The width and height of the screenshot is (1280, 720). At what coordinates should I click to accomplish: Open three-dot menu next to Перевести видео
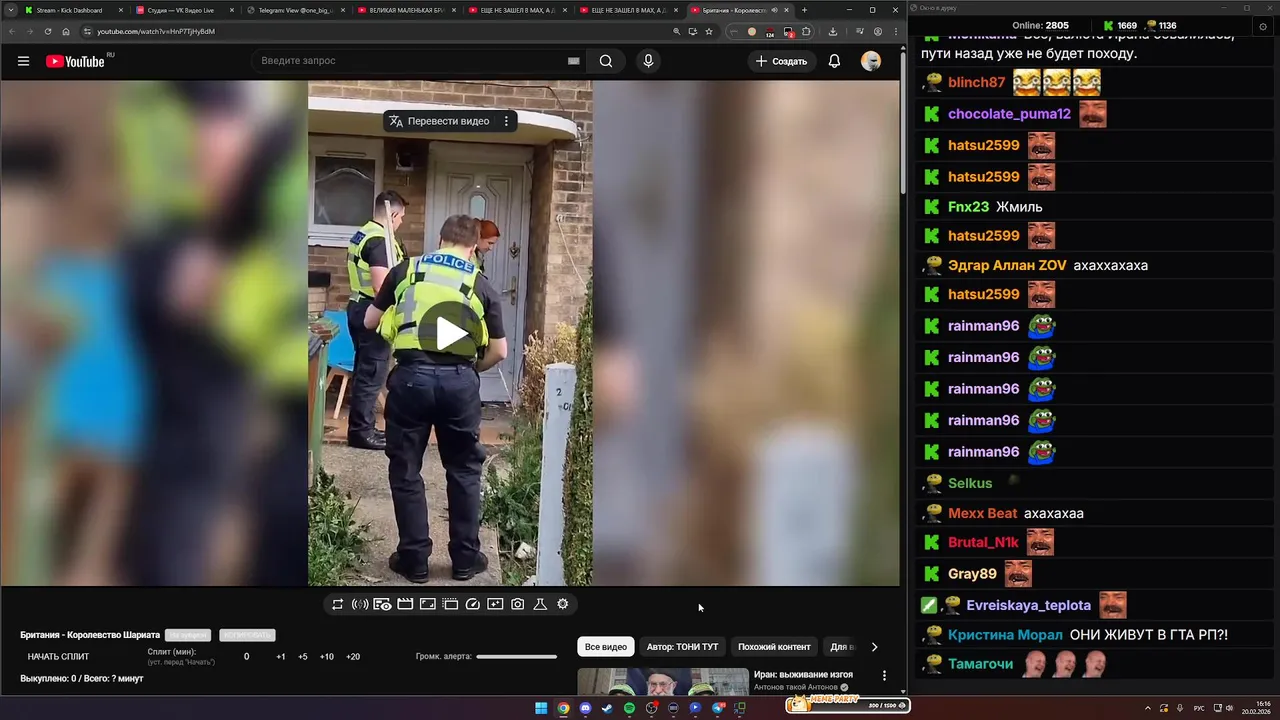click(x=506, y=121)
